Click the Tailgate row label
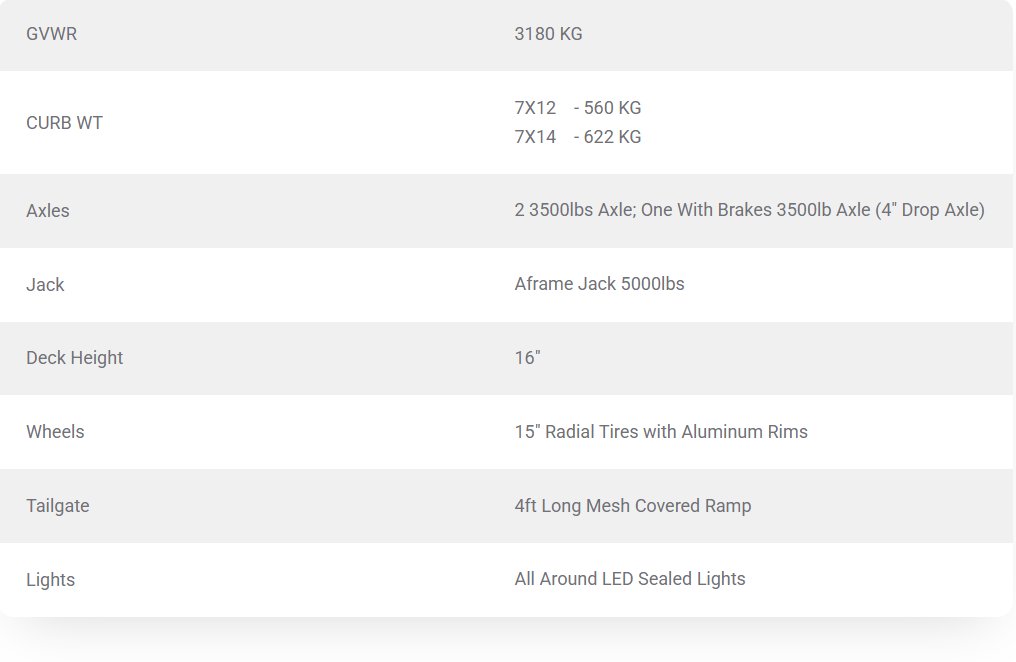1016x662 pixels. 57,506
